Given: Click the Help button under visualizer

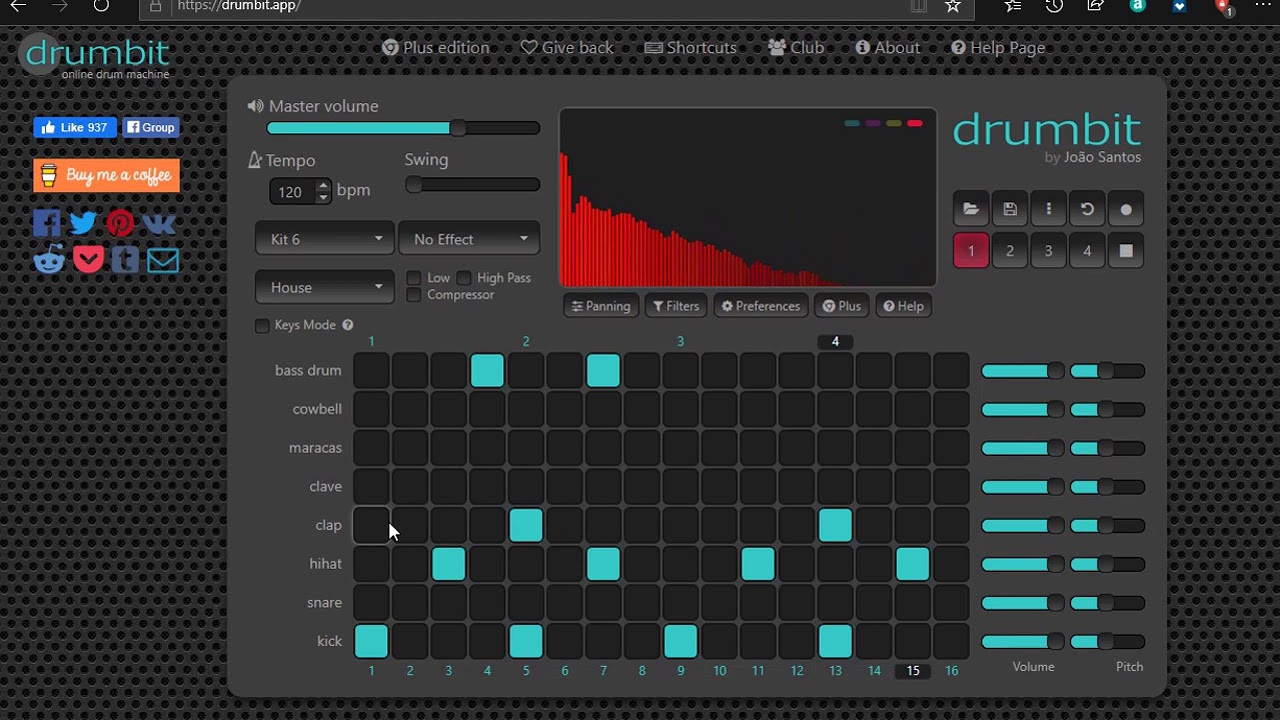Looking at the screenshot, I should (x=903, y=306).
